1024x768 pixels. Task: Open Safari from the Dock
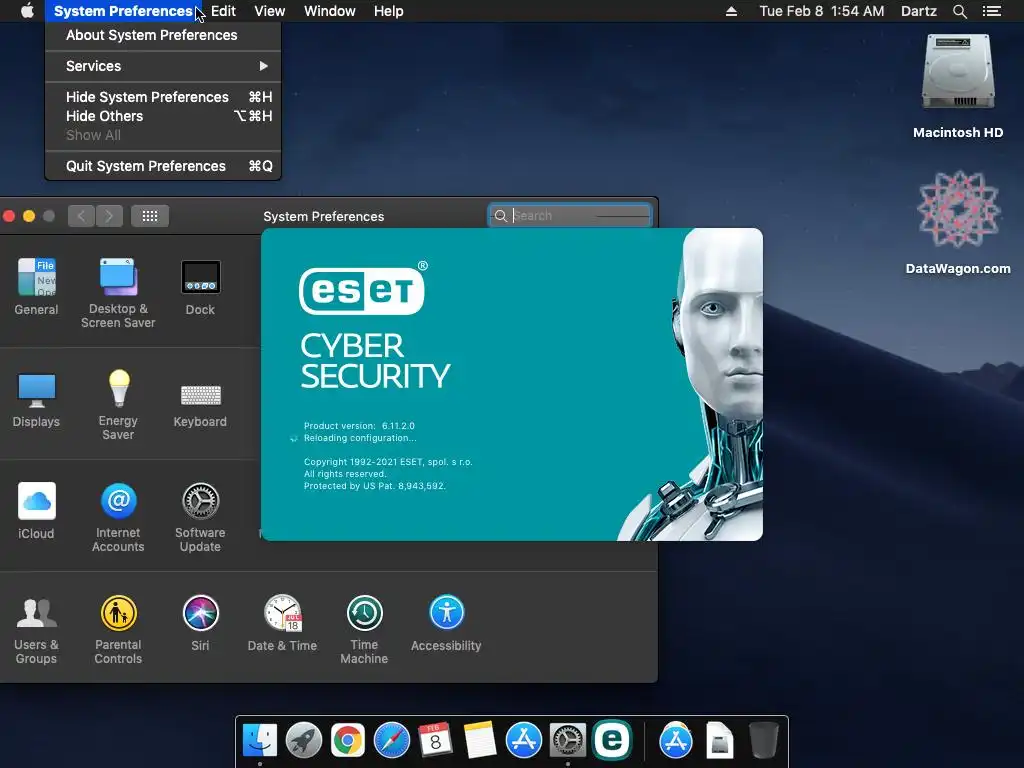pos(392,741)
